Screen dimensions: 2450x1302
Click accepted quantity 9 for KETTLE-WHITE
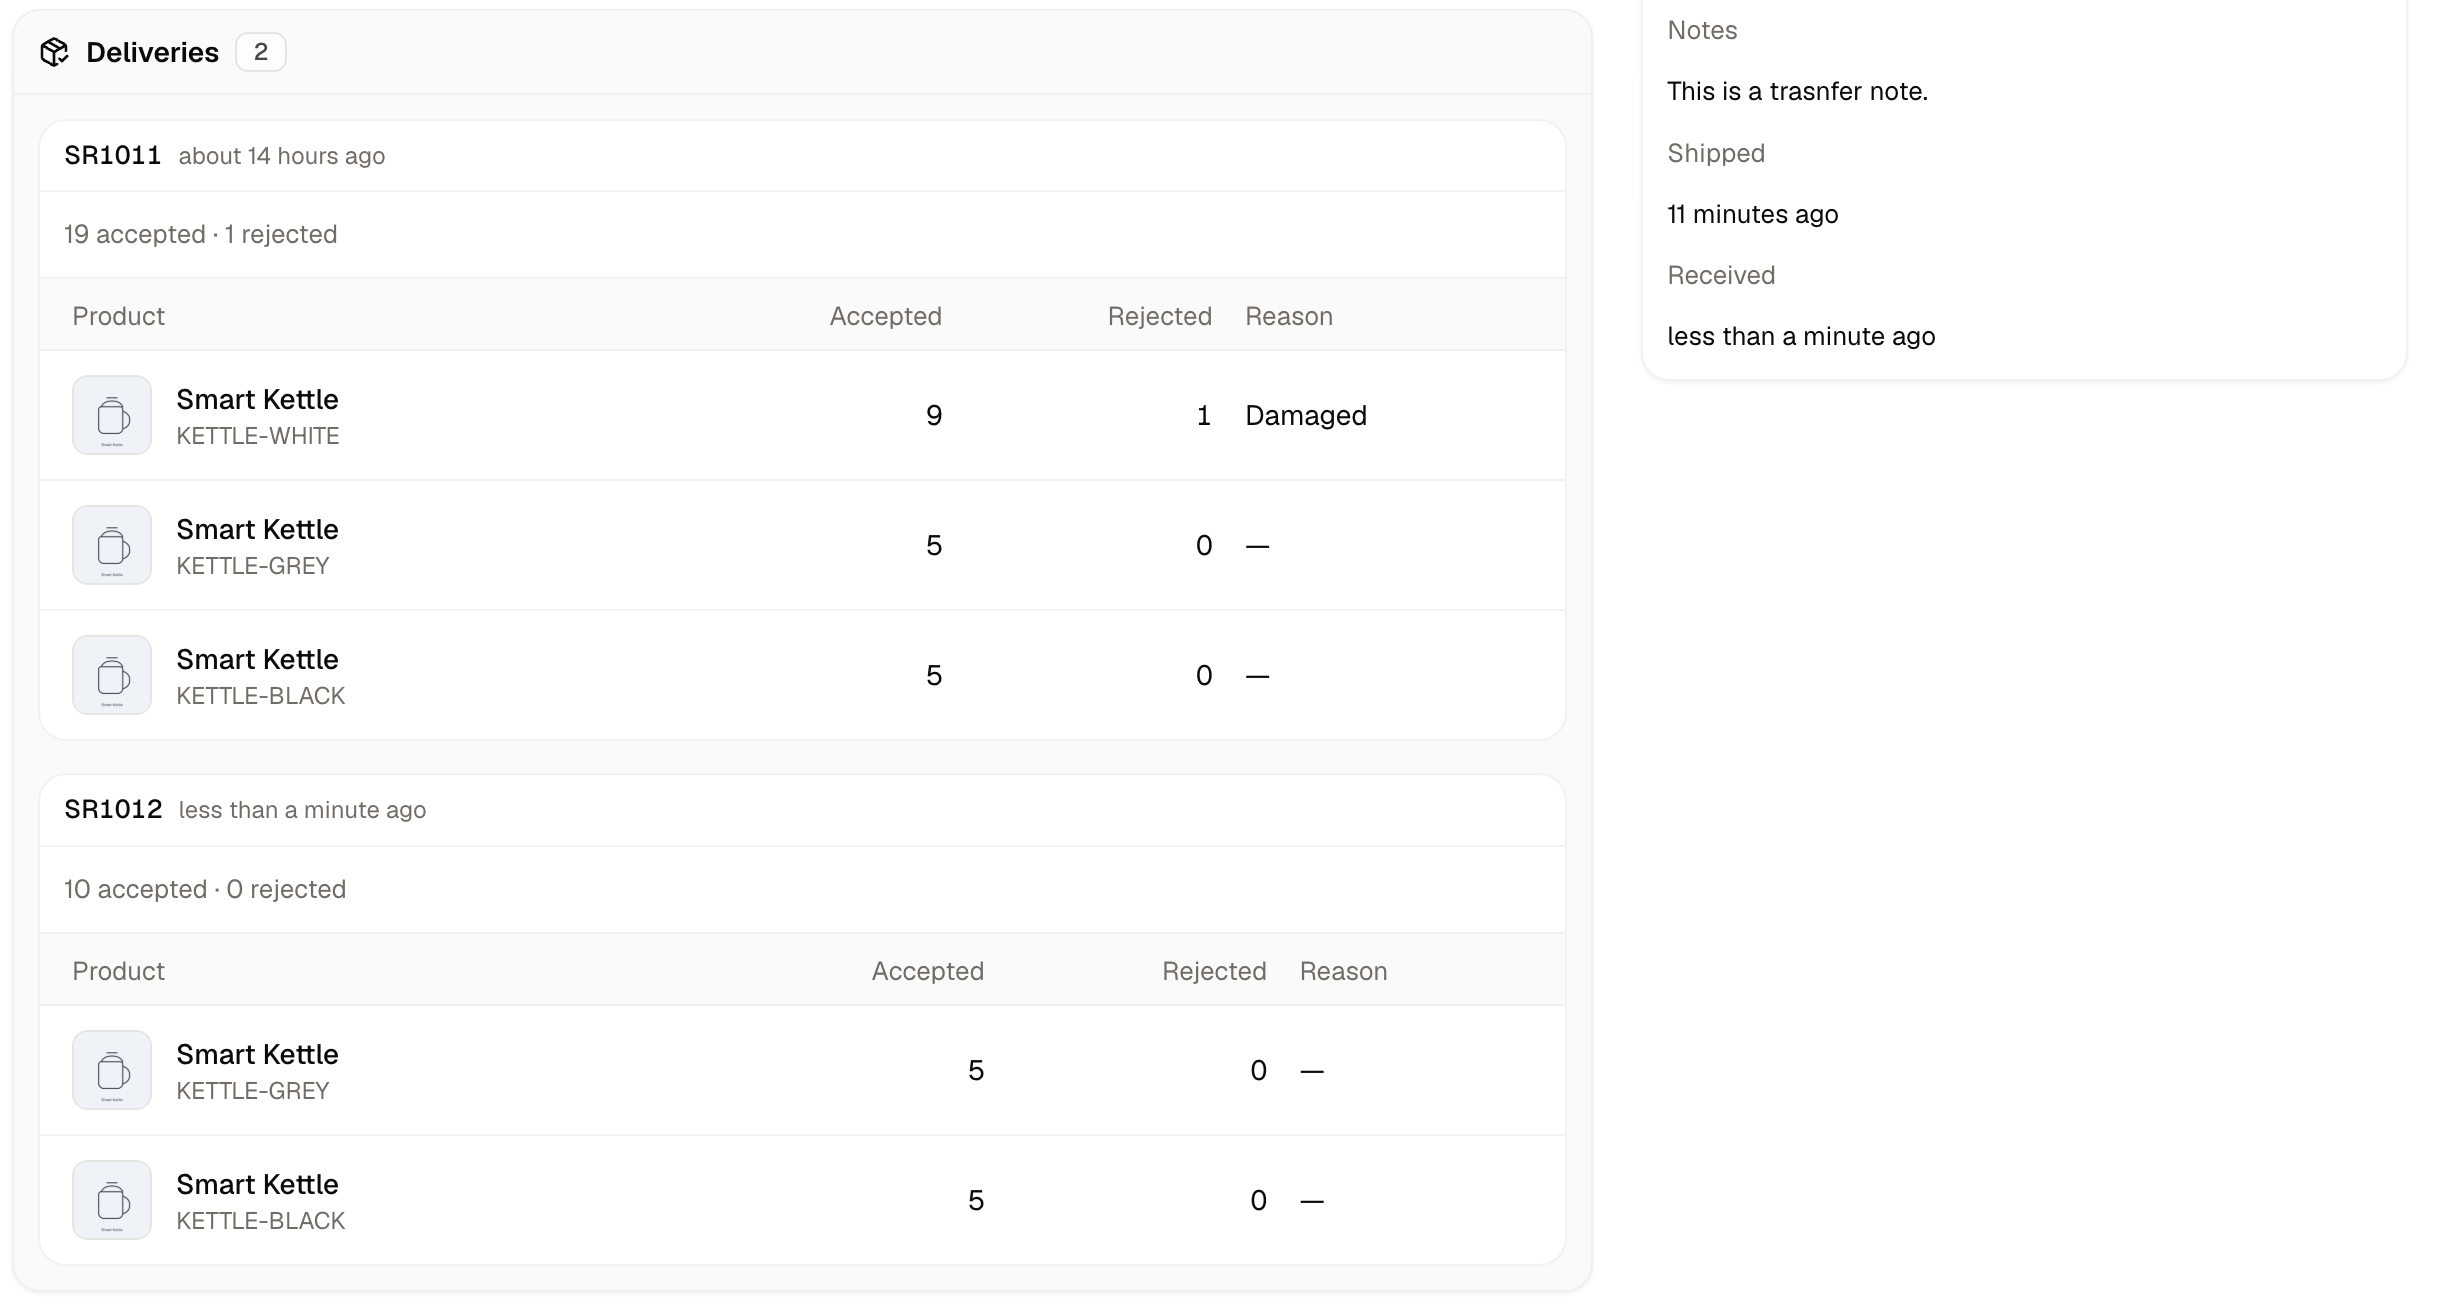pos(934,415)
